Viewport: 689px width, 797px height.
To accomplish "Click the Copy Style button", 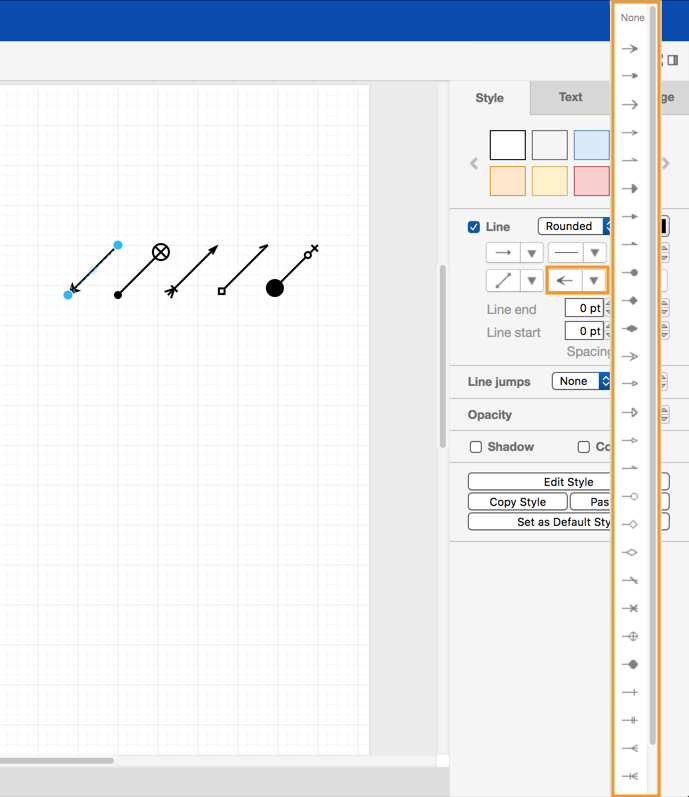I will tap(517, 502).
